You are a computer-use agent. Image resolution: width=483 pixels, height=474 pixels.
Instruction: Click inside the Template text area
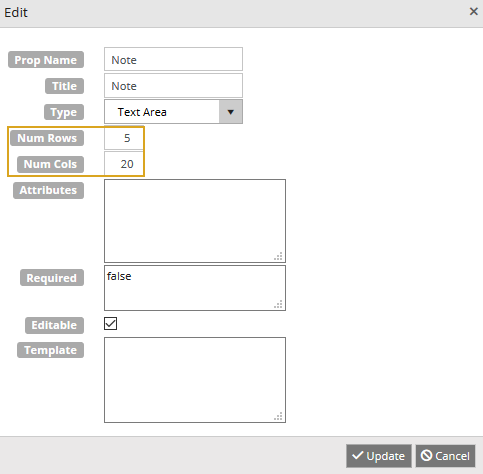coord(195,380)
